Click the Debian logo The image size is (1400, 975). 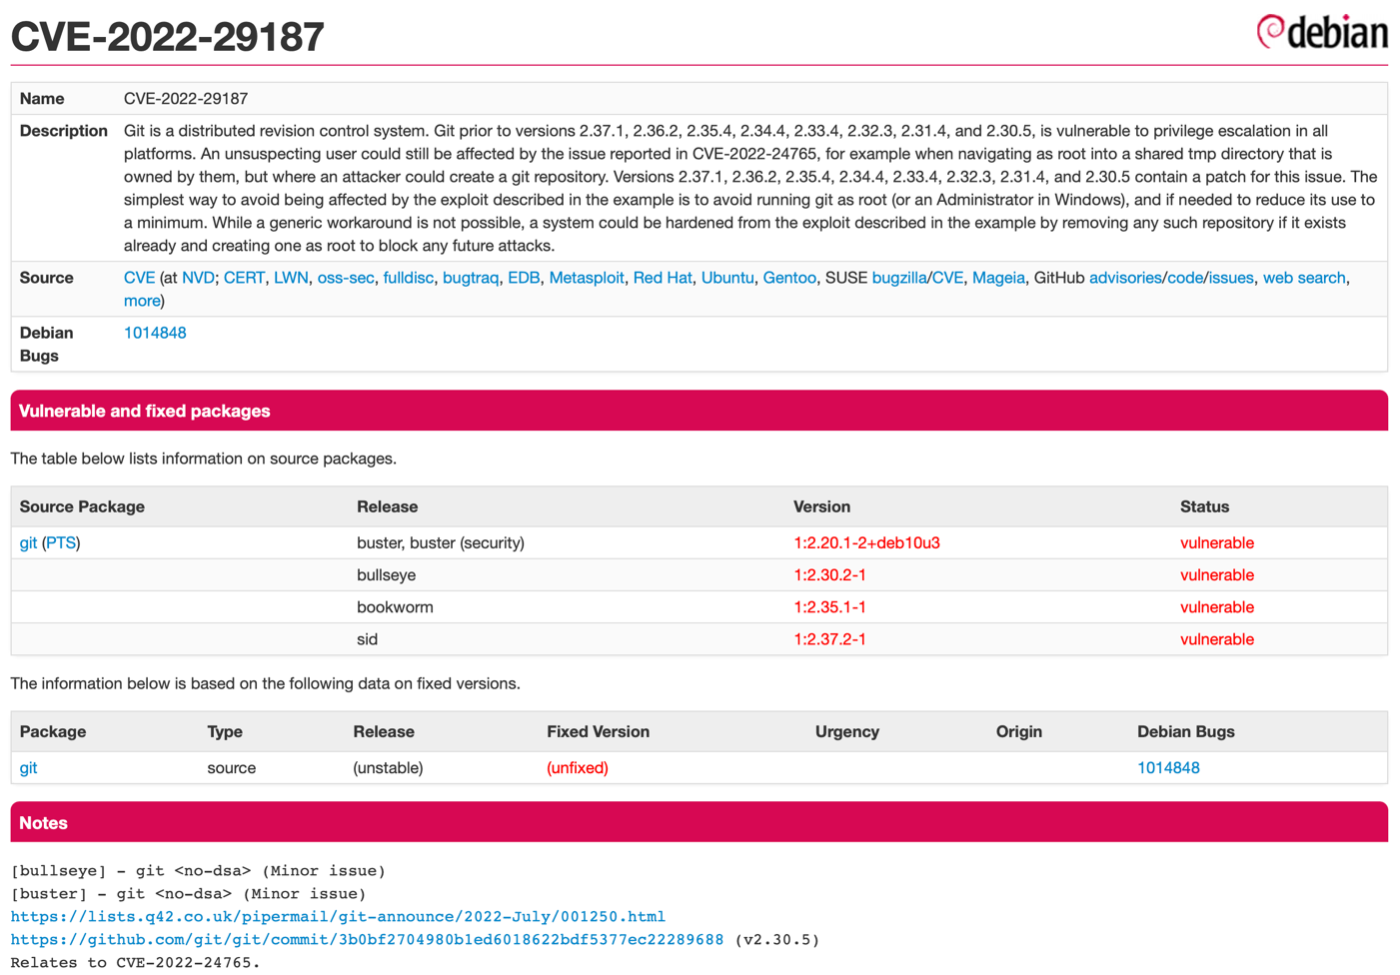tap(1322, 32)
